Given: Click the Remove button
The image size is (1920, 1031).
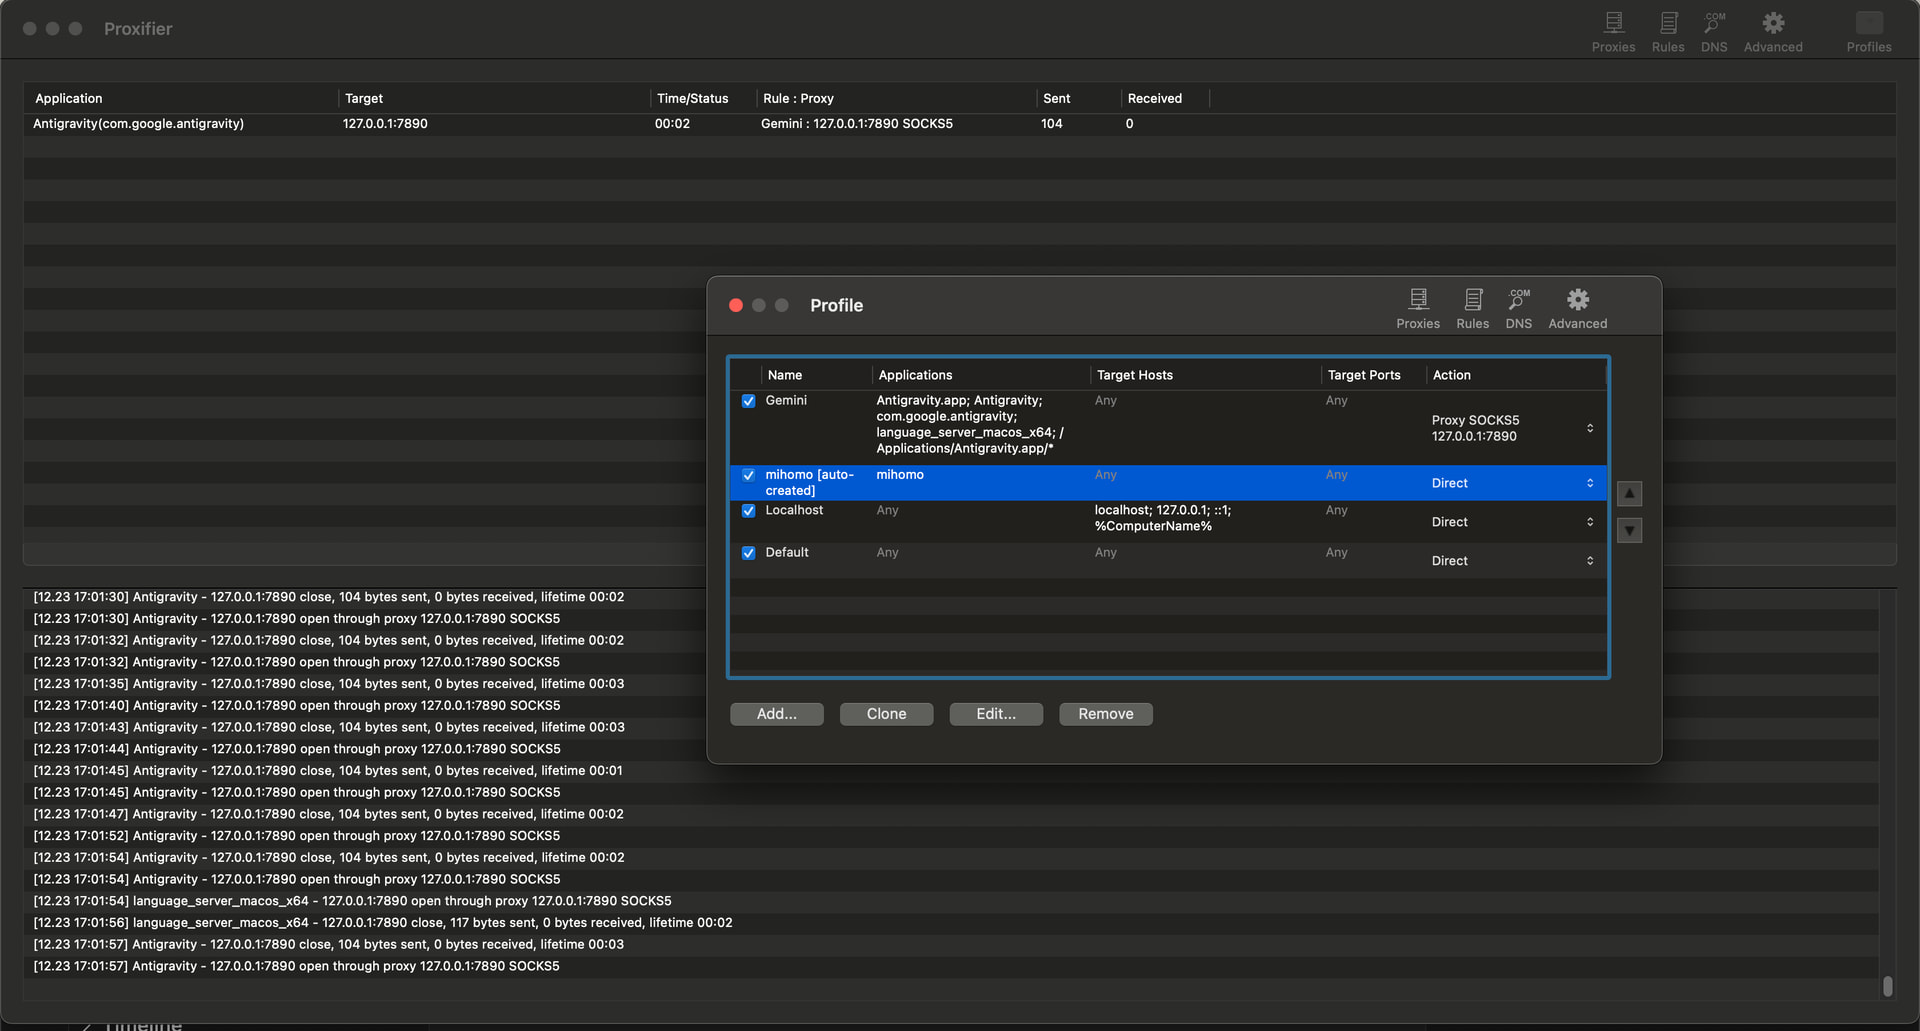Looking at the screenshot, I should [1105, 714].
